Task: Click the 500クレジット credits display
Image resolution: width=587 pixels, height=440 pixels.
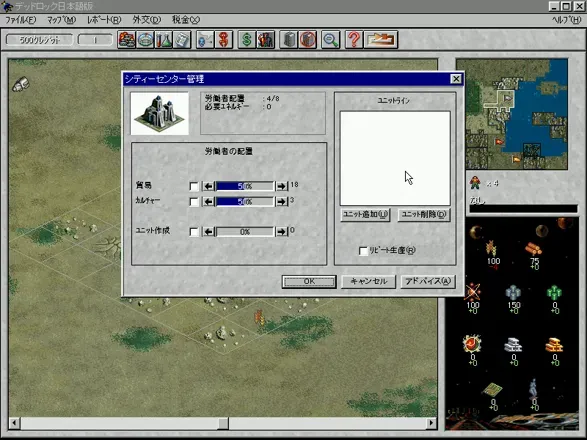Action: coord(39,40)
